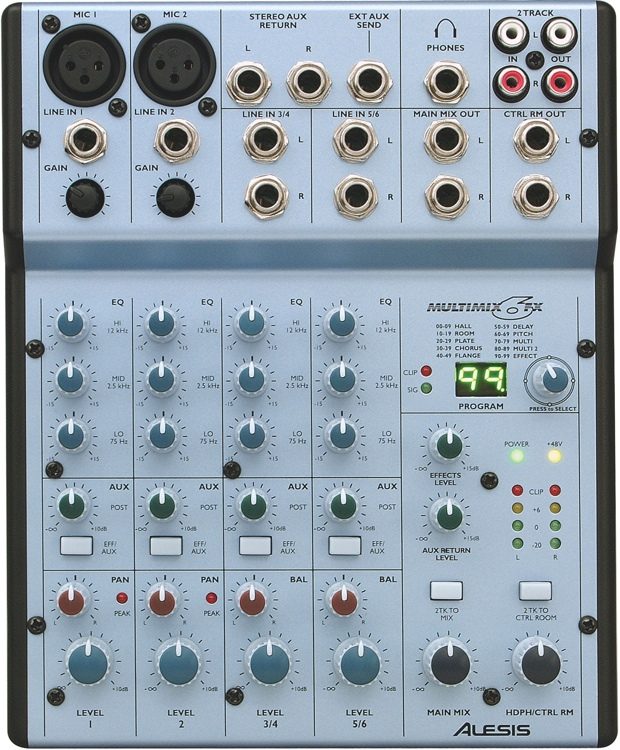Click channel 5/6 AUX send knob
The image size is (620, 750).
click(x=343, y=506)
